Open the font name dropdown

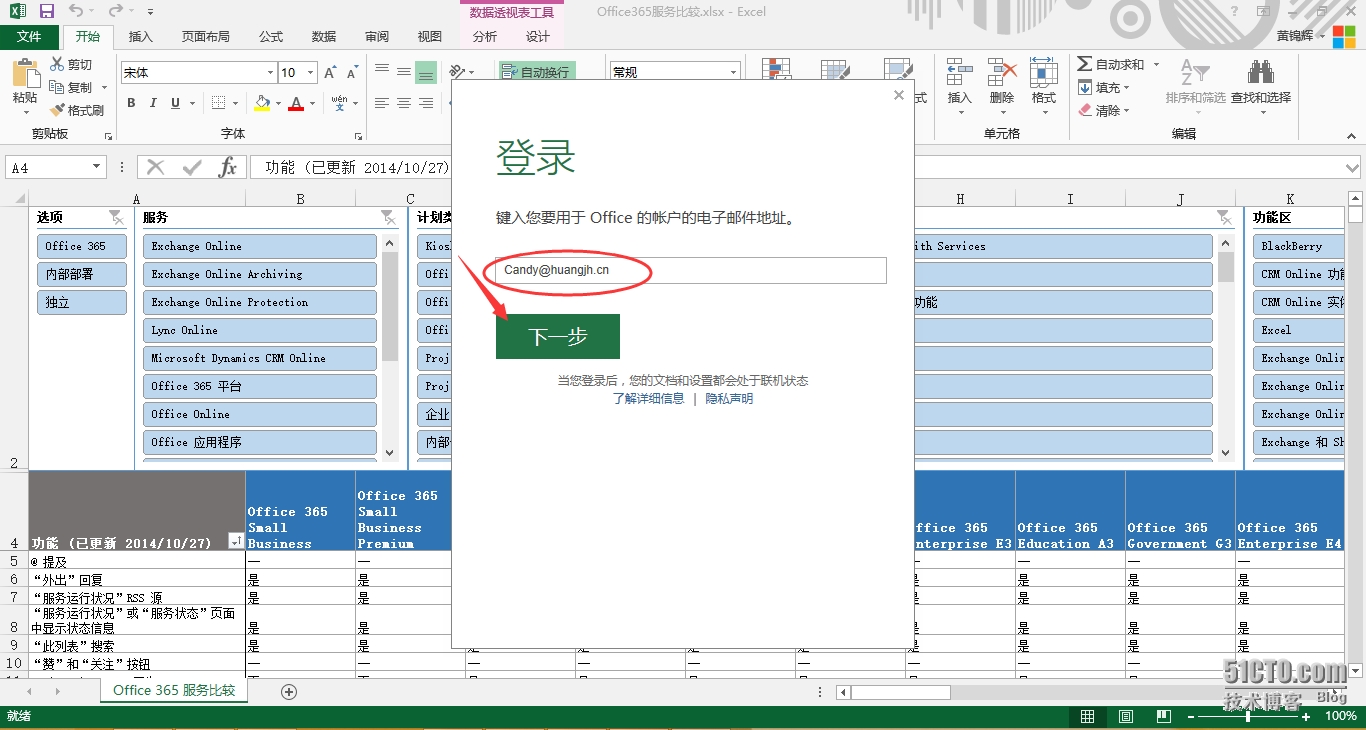pyautogui.click(x=270, y=73)
